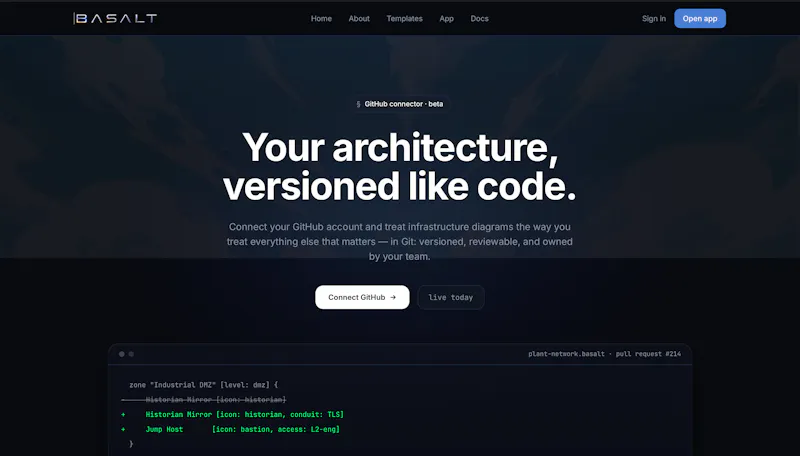Select the App nav item

point(446,18)
